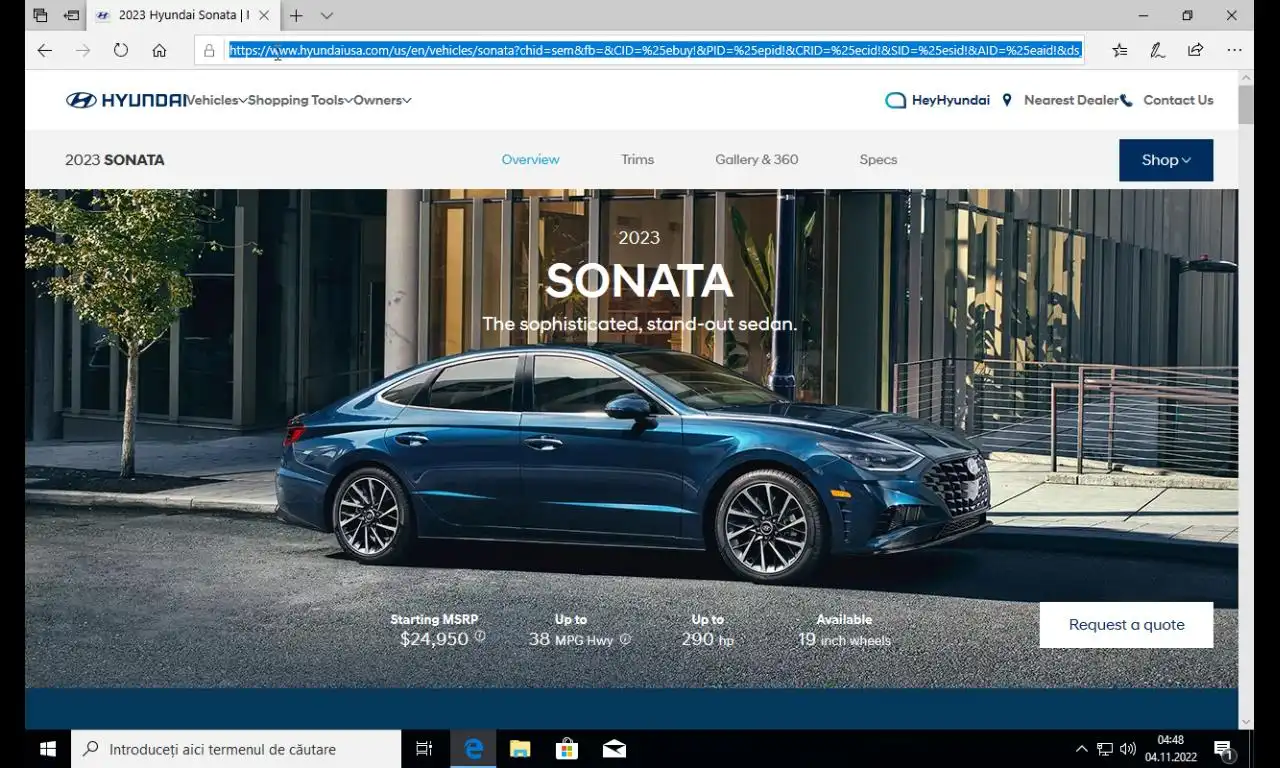Click the page vertical scrollbar thumb
Image resolution: width=1280 pixels, height=768 pixels.
(x=1245, y=105)
